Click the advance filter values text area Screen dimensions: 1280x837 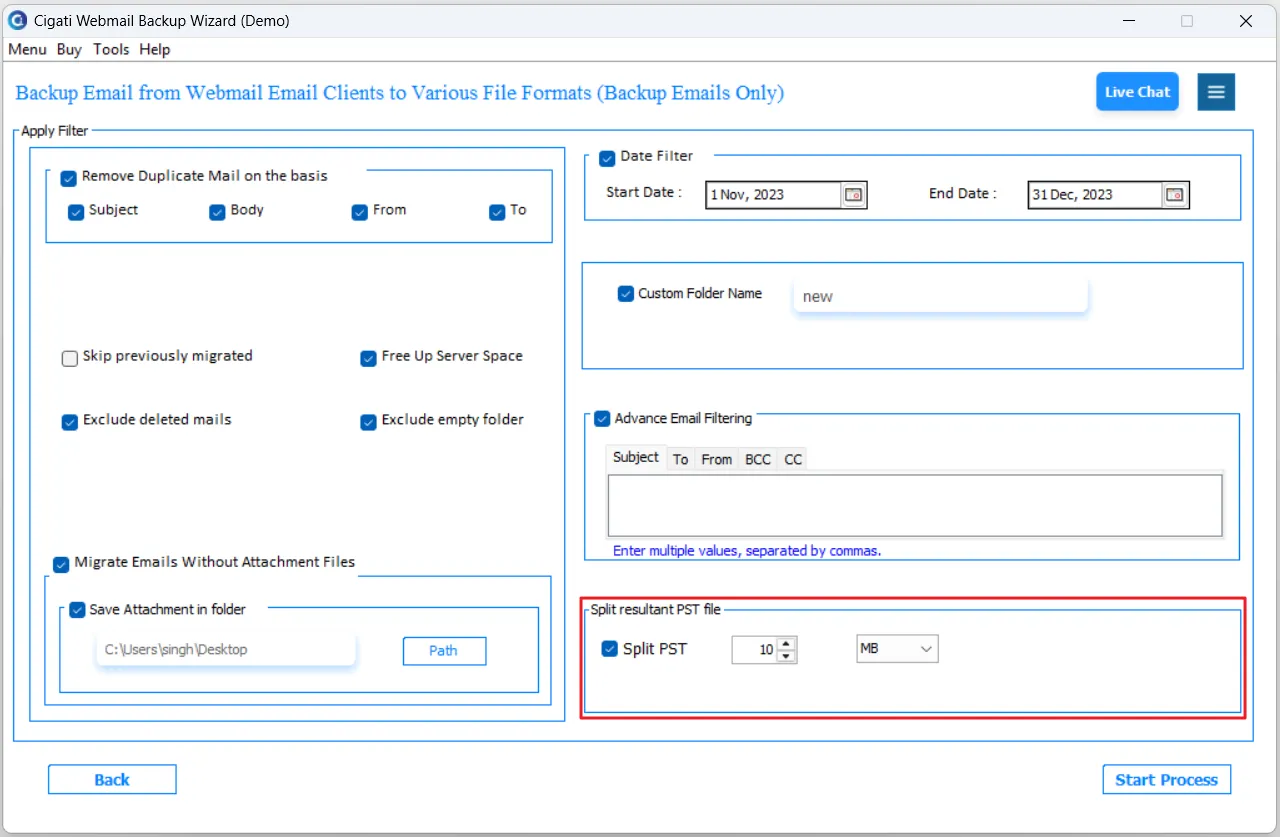tap(915, 505)
